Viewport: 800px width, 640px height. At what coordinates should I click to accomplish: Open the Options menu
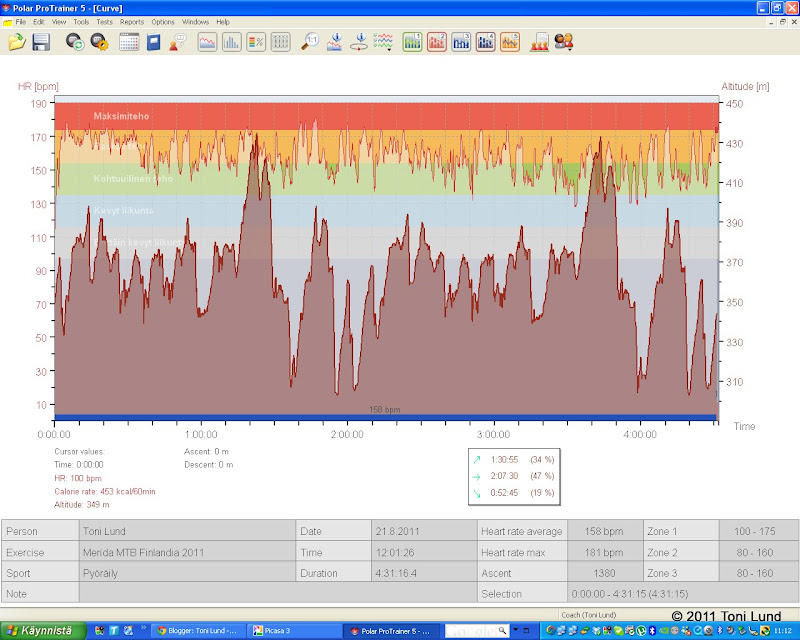163,21
